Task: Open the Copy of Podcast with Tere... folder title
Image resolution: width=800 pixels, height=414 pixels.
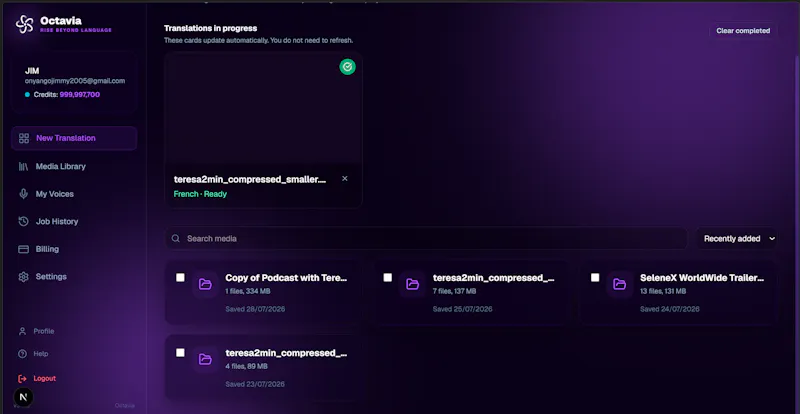Action: 286,278
